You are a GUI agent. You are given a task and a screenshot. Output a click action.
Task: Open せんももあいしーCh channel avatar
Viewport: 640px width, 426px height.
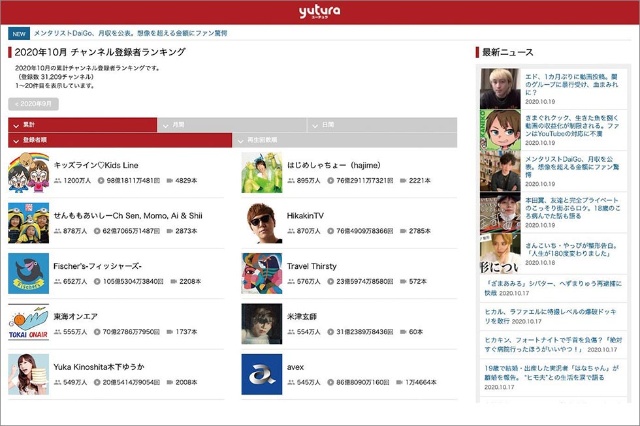pyautogui.click(x=29, y=223)
